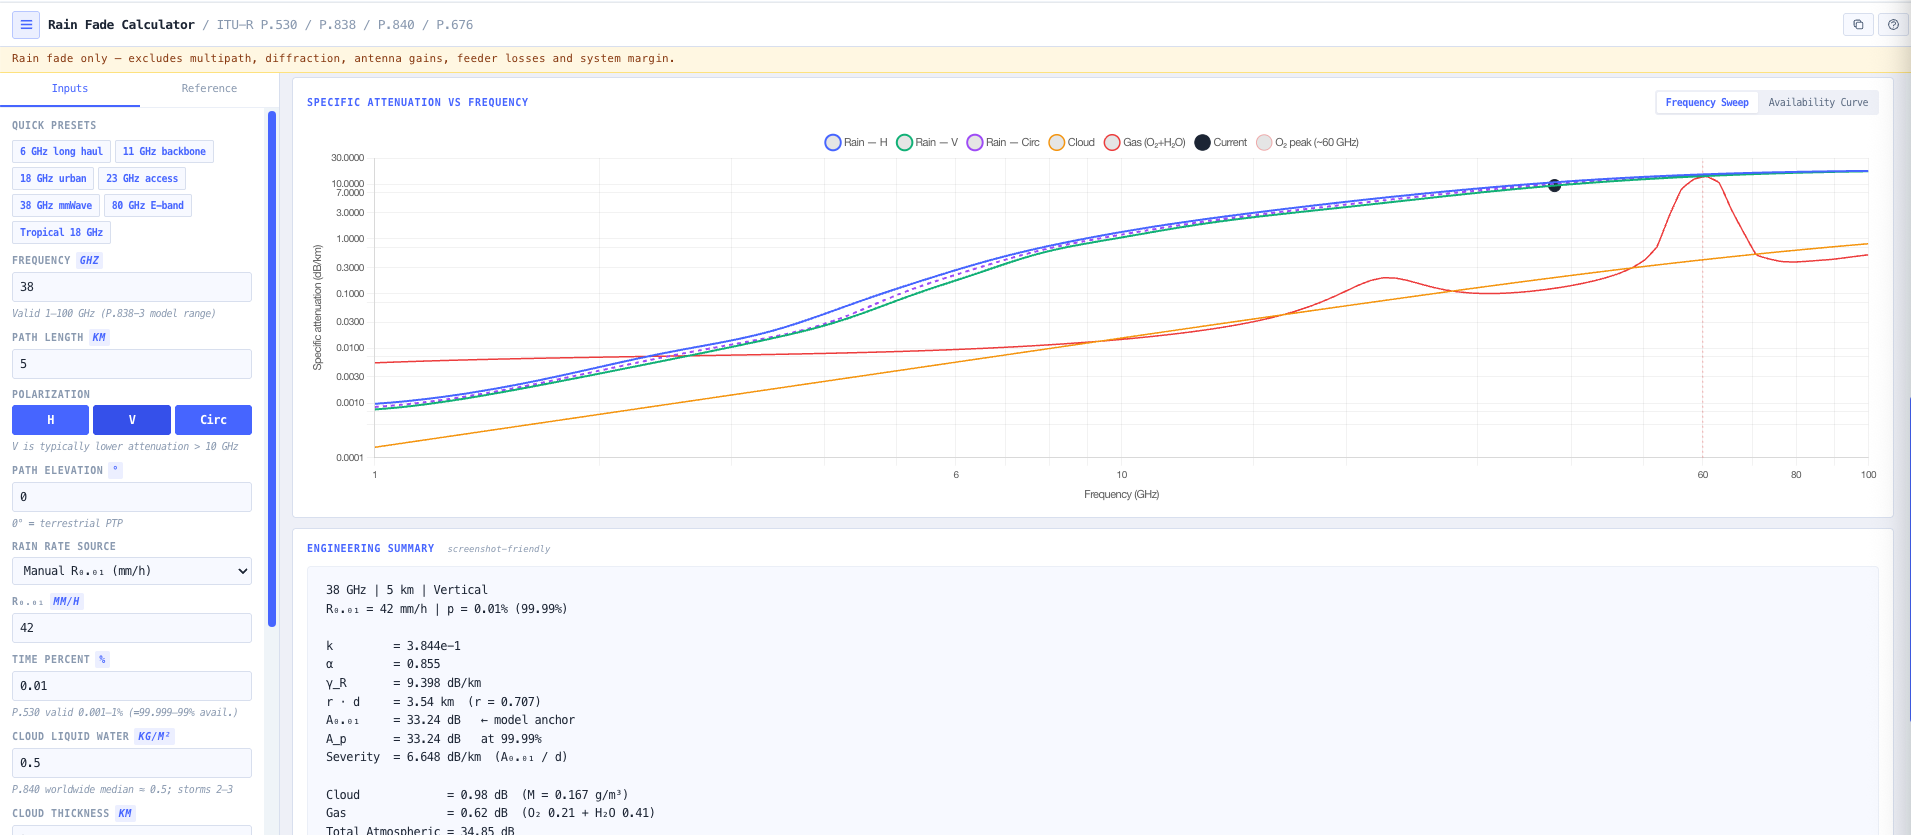The width and height of the screenshot is (1911, 835).
Task: Click the Path Length input field
Action: tap(132, 364)
